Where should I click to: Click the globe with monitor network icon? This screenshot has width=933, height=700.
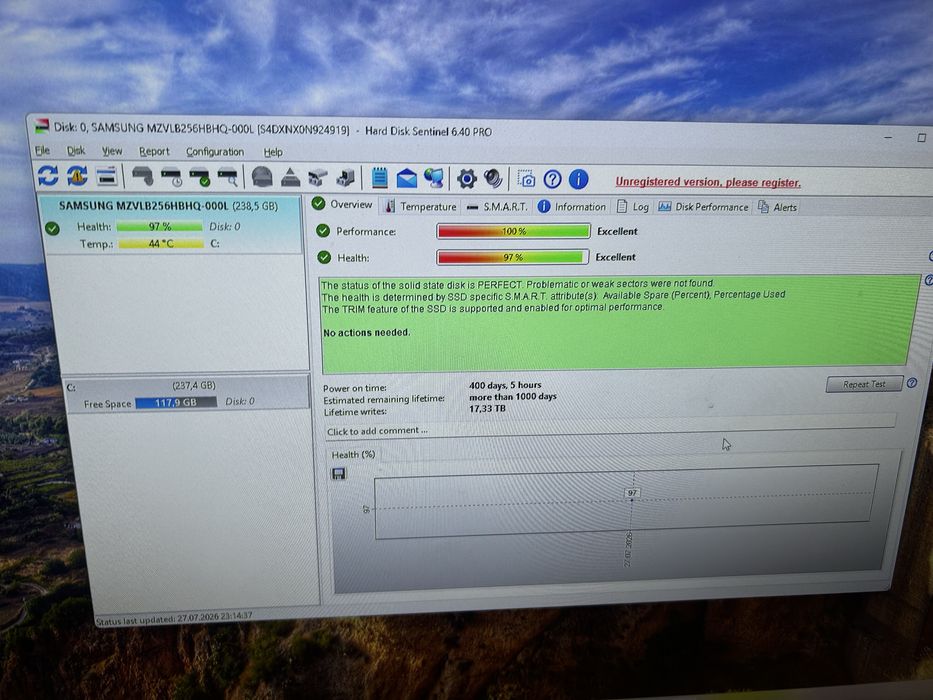pyautogui.click(x=434, y=178)
